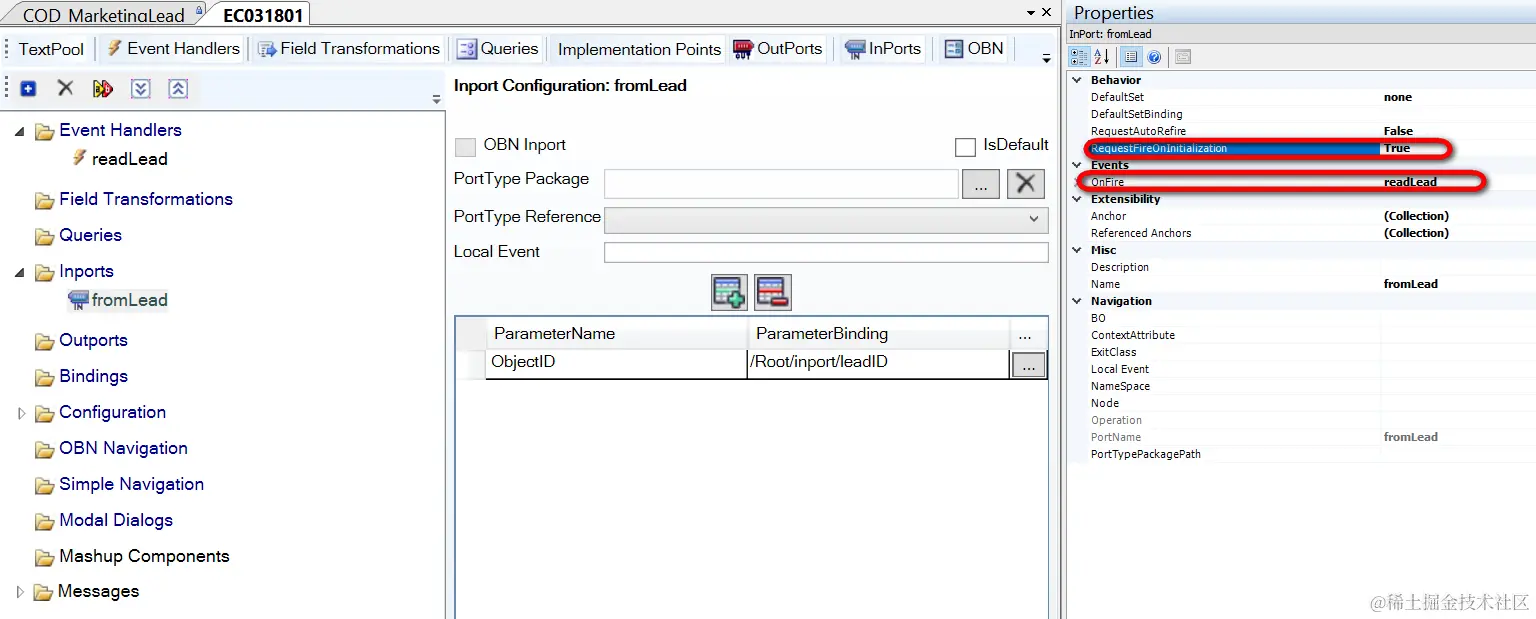Click the RequestAutoRefire False value

(x=1398, y=131)
